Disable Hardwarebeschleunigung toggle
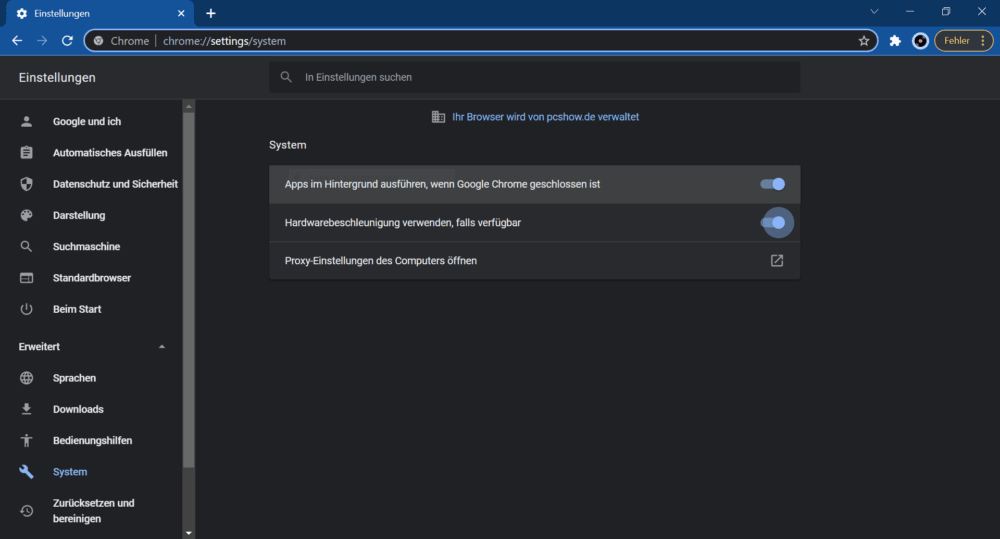This screenshot has height=539, width=1000. 772,223
